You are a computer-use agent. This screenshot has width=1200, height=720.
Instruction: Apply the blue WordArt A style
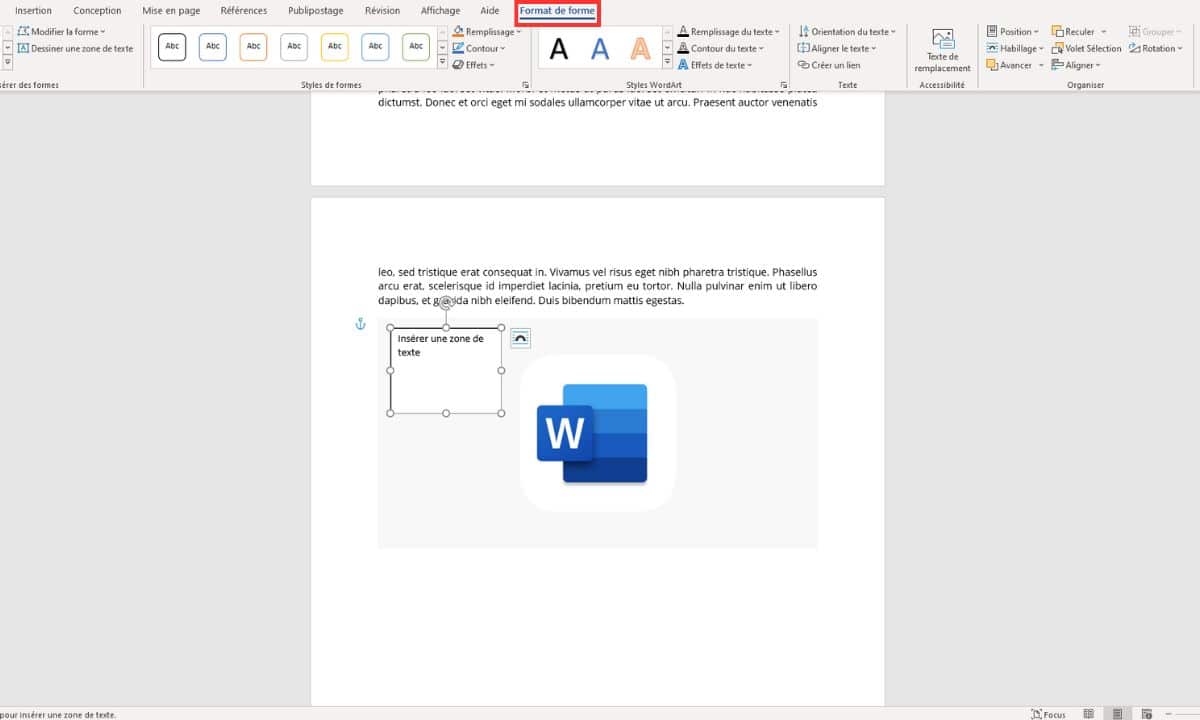[600, 47]
